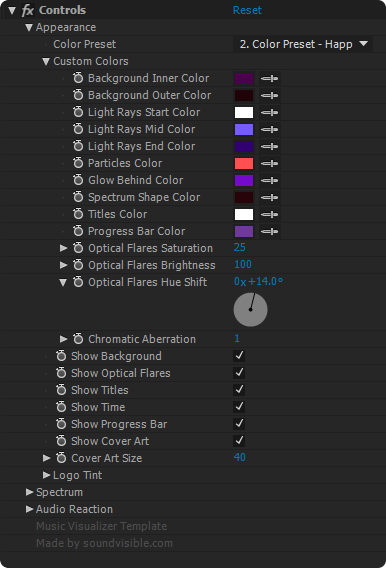Viewport: 386px width, 568px height.
Task: Click Optical Flares Saturation value 25
Action: coord(240,247)
